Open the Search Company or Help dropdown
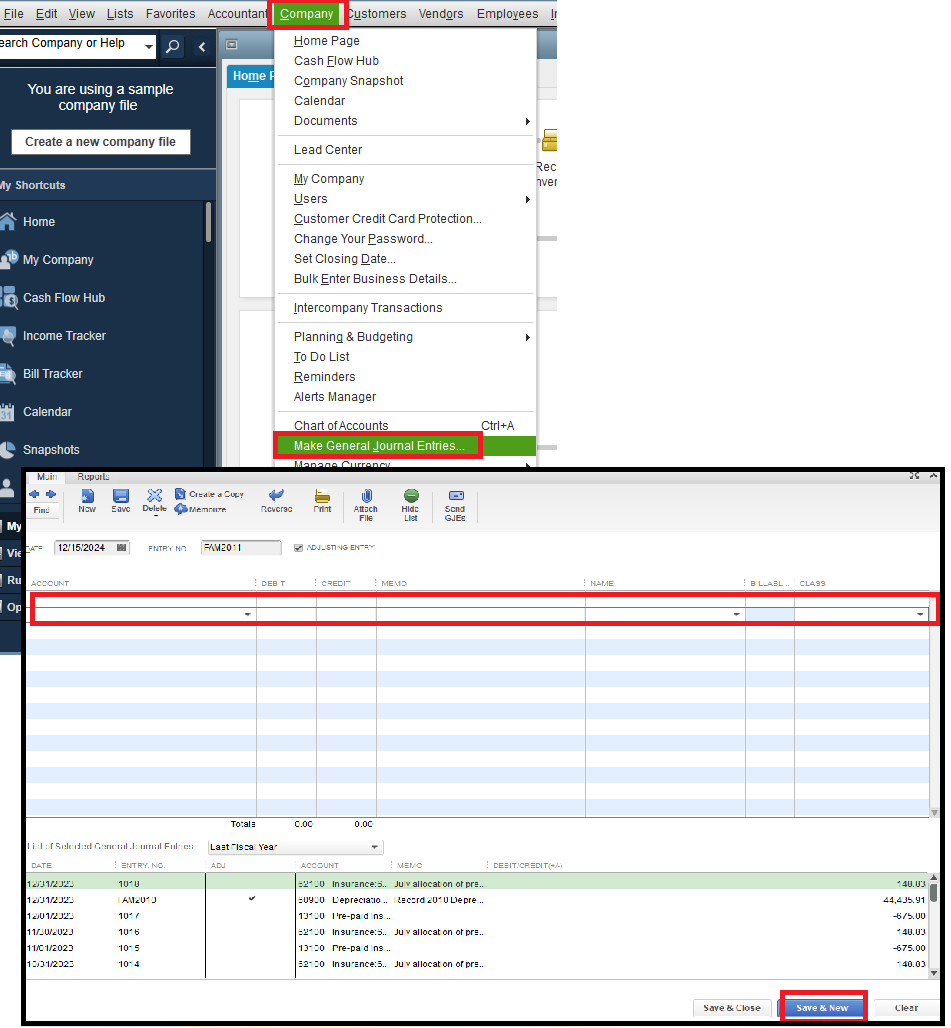This screenshot has width=951, height=1028. coord(149,47)
